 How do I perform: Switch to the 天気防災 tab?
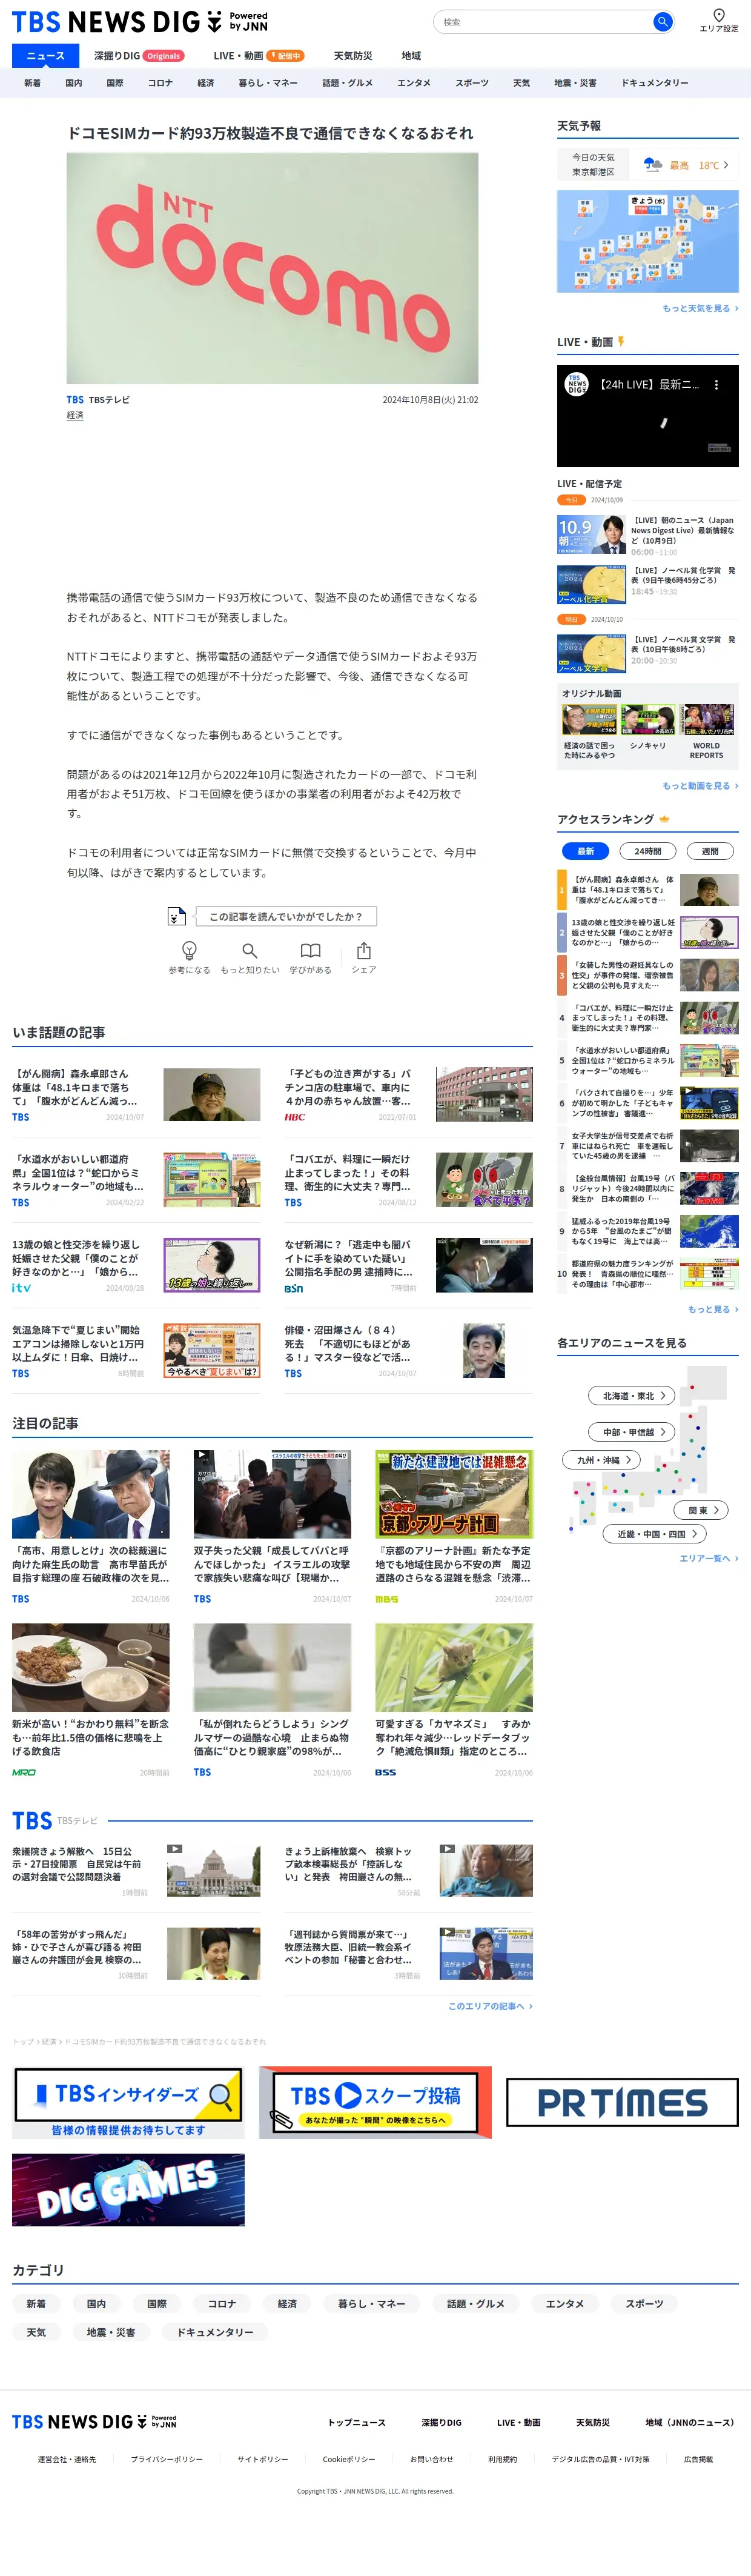(352, 56)
